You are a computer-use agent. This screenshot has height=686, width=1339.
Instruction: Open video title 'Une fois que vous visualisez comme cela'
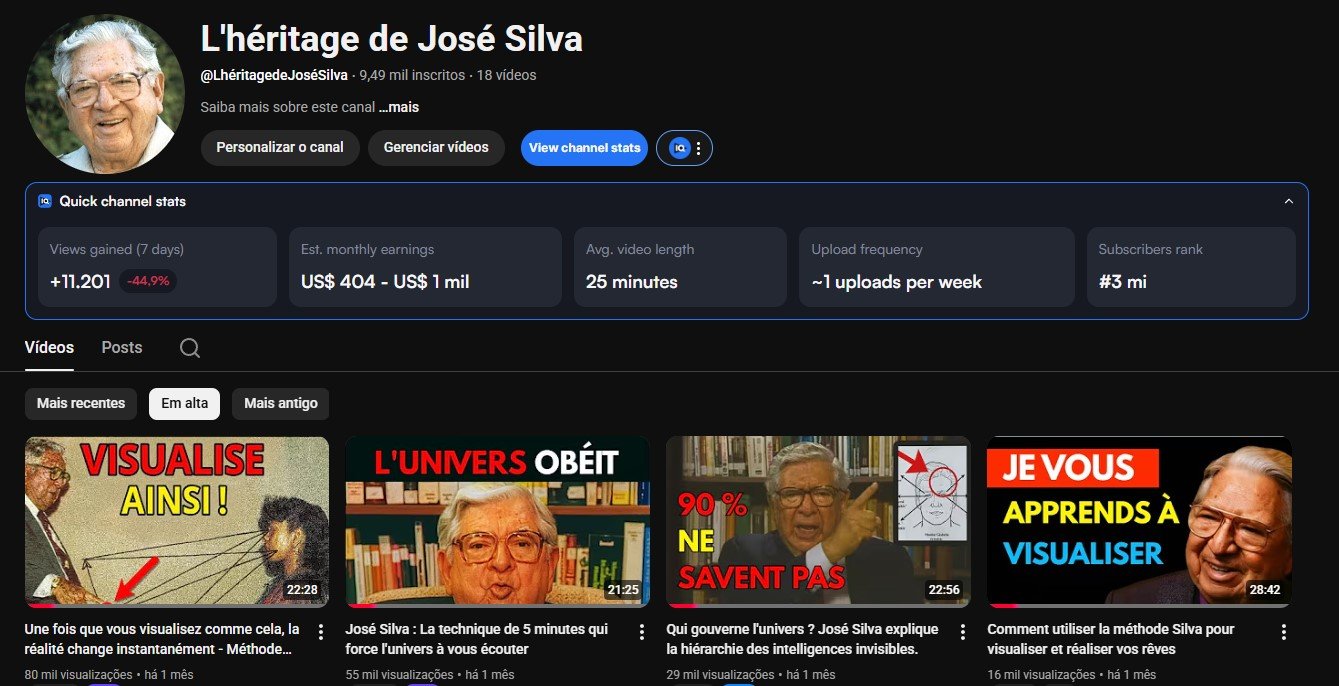(x=162, y=639)
